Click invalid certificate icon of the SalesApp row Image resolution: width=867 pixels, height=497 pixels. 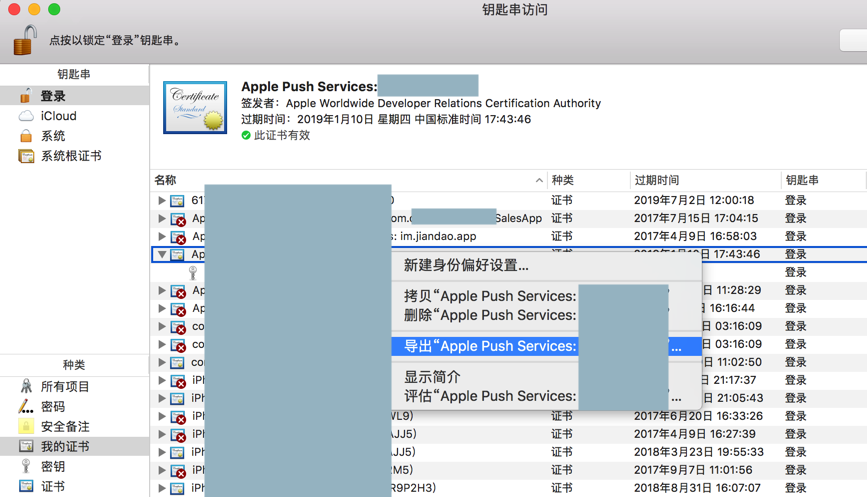[x=177, y=218]
